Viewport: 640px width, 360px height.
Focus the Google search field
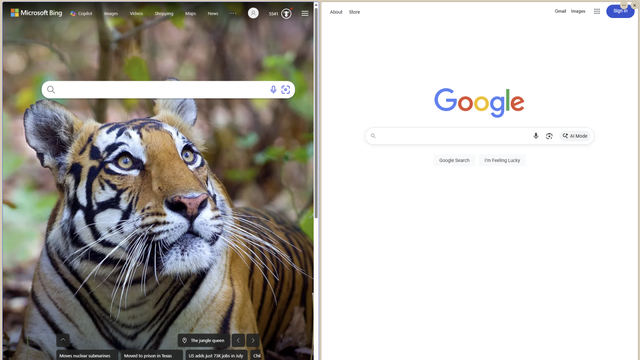point(479,136)
